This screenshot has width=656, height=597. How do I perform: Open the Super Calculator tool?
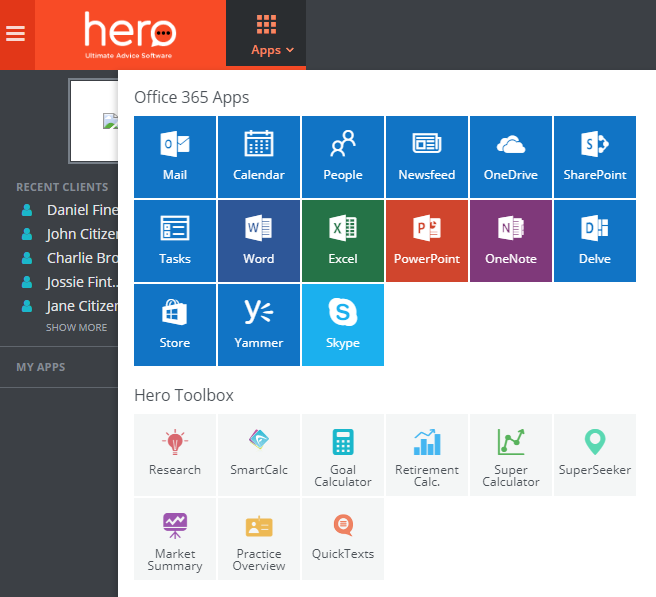[x=511, y=455]
